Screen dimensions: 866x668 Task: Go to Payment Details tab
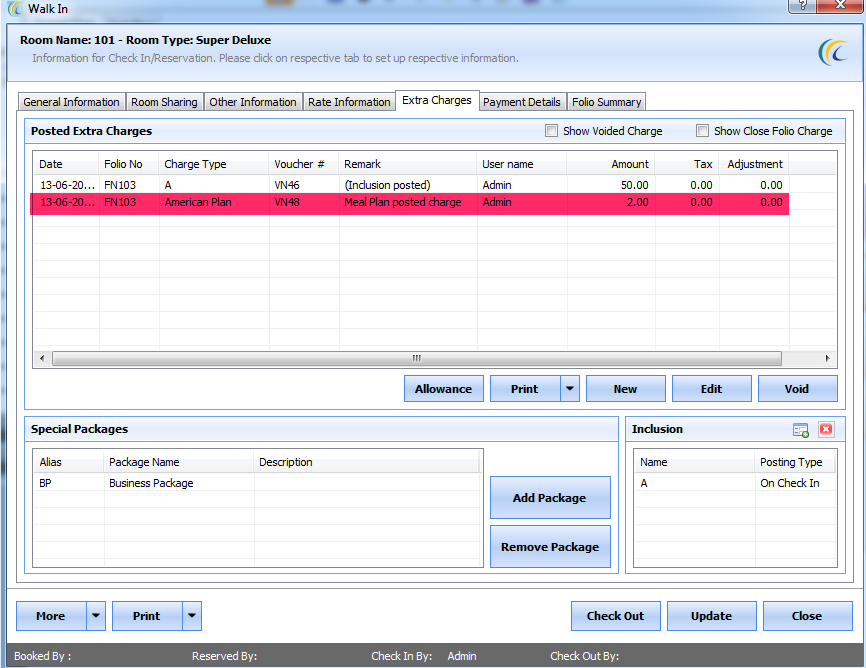pyautogui.click(x=522, y=102)
